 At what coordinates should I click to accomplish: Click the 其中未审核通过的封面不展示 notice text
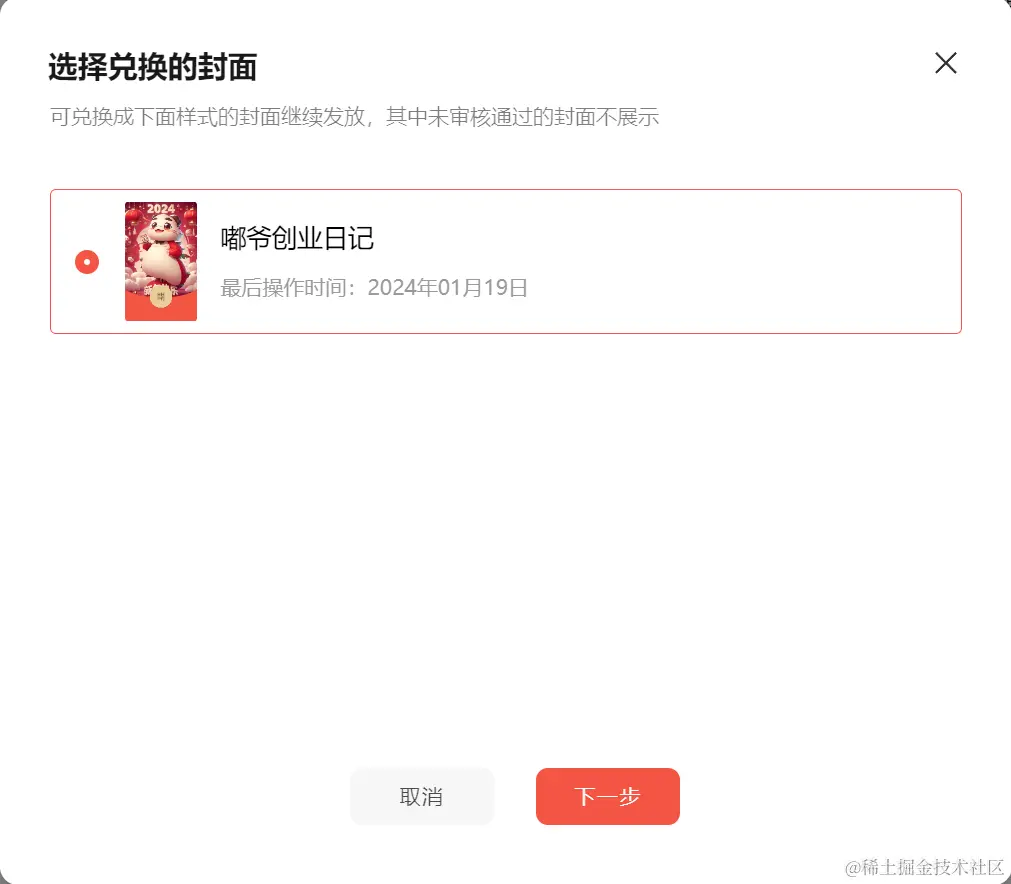click(x=522, y=117)
